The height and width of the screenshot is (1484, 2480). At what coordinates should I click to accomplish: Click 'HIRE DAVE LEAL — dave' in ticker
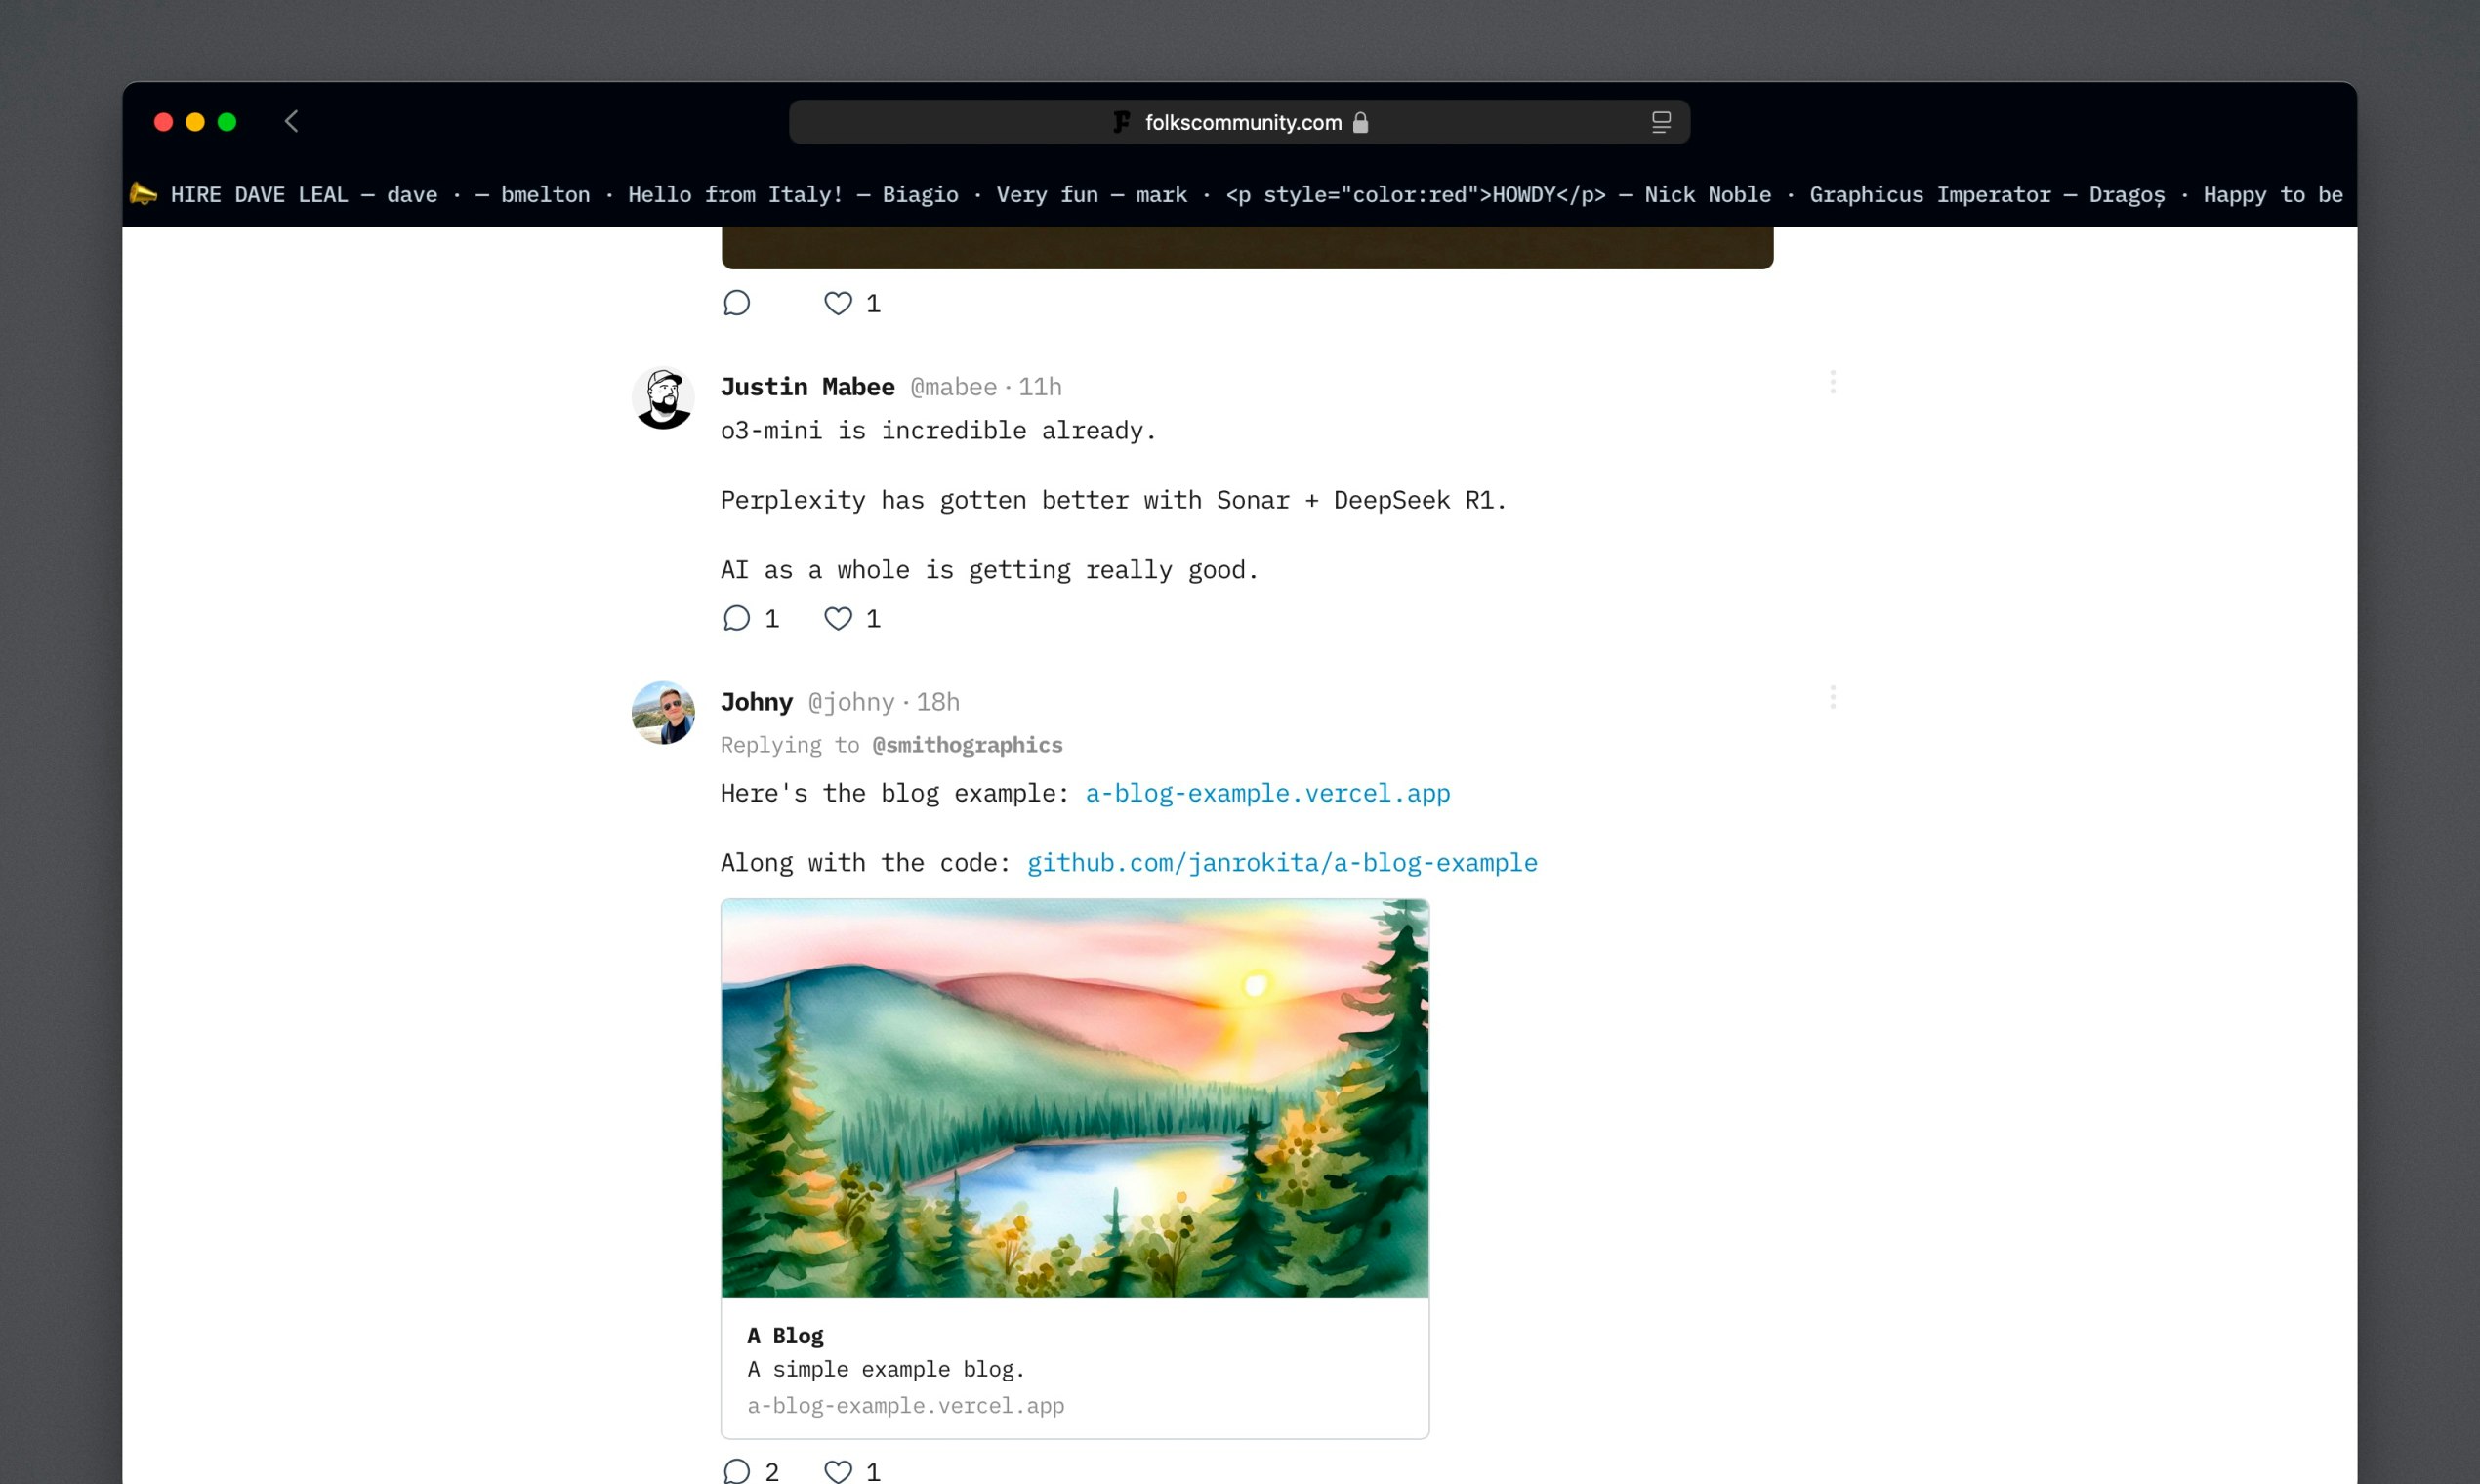tap(304, 194)
